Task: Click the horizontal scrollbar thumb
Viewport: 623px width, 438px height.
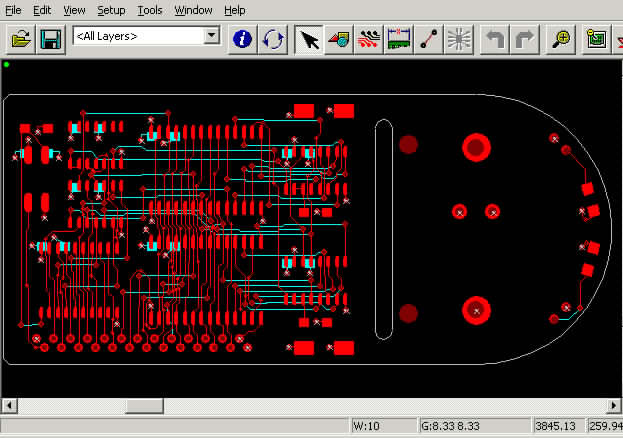Action: click(x=144, y=405)
